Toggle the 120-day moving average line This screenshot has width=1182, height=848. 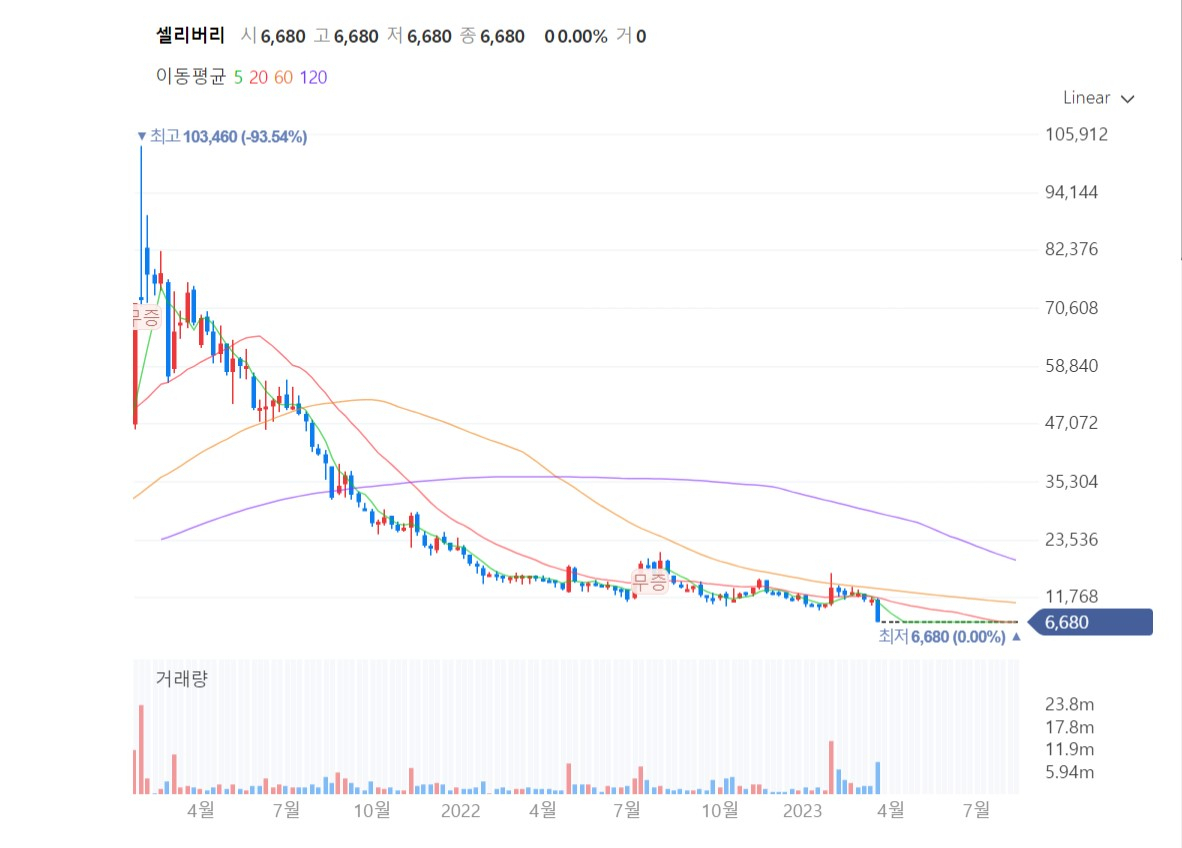313,77
